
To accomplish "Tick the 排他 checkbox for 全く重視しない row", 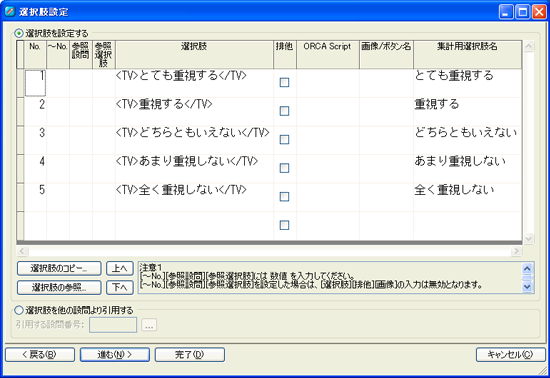I will point(284,197).
